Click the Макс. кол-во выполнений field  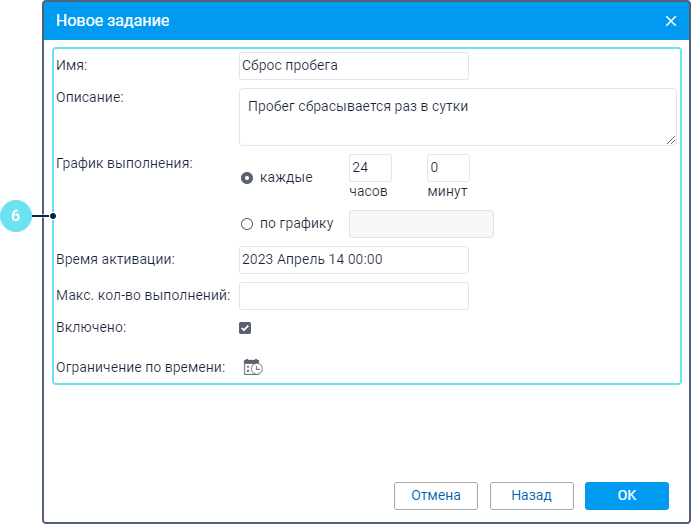pos(354,296)
